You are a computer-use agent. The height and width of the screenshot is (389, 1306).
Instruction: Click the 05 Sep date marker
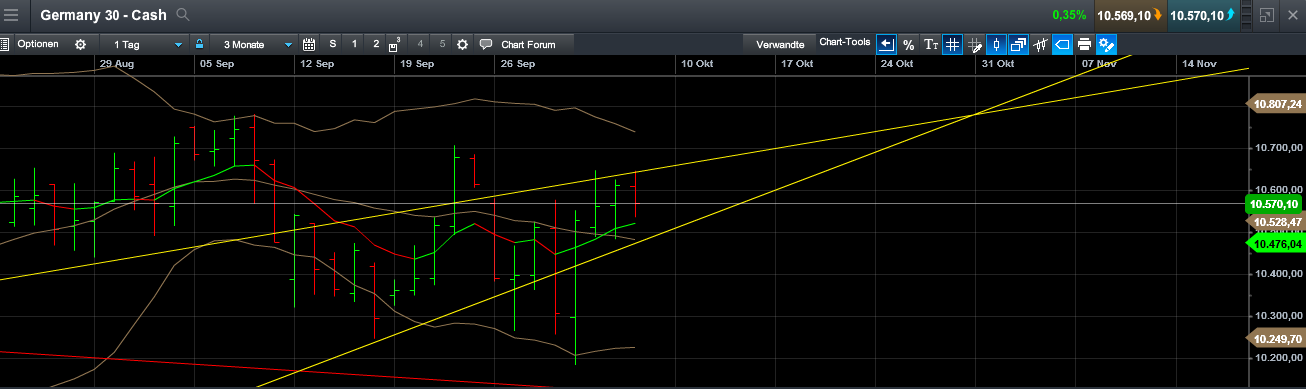(217, 64)
